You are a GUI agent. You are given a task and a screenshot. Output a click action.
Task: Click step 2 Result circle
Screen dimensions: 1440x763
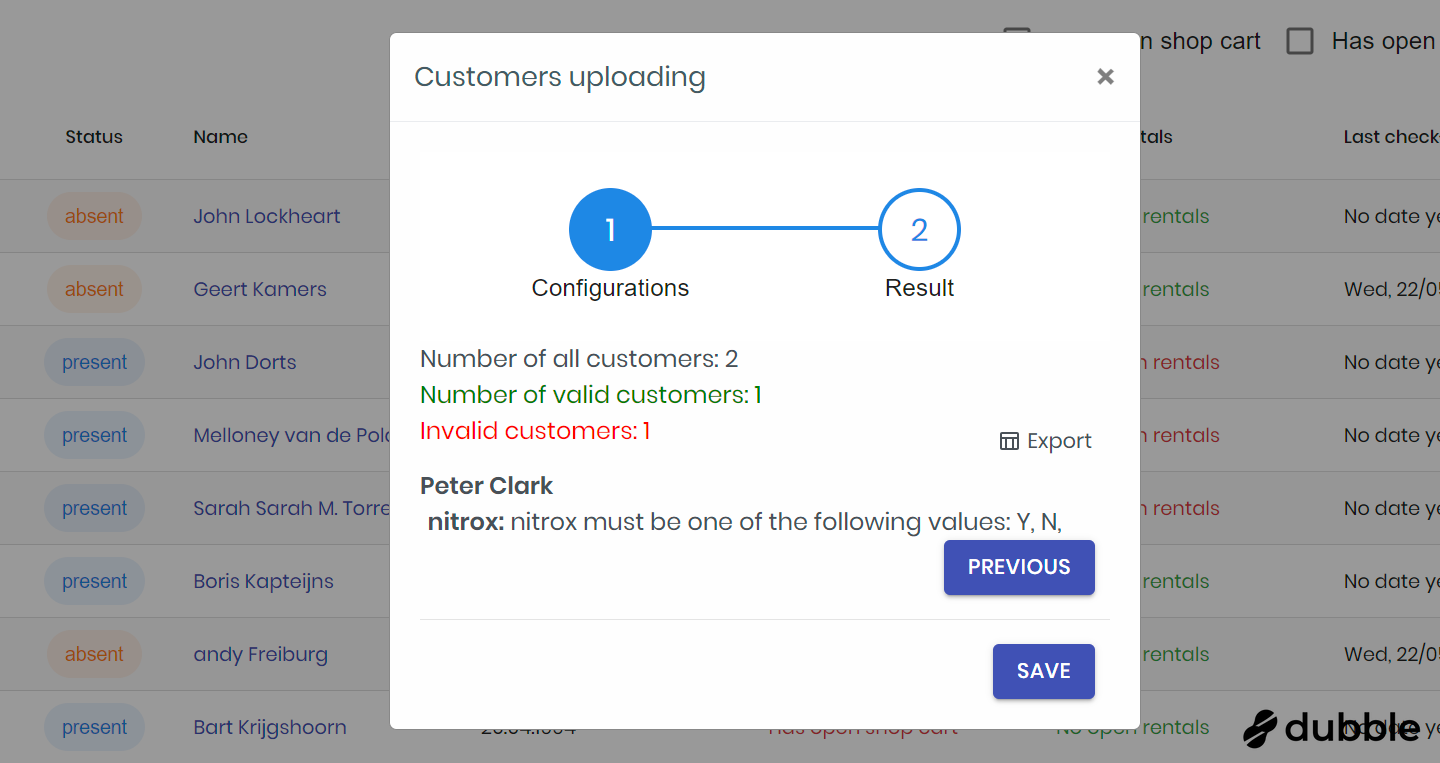tap(919, 230)
